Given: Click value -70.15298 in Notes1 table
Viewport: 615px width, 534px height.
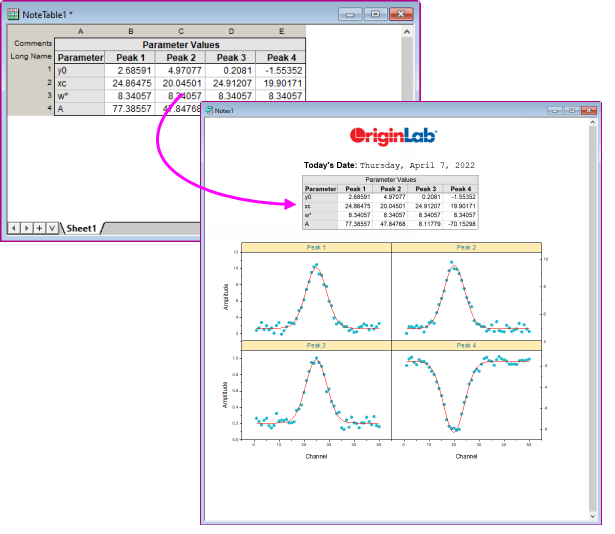Looking at the screenshot, I should tap(461, 224).
